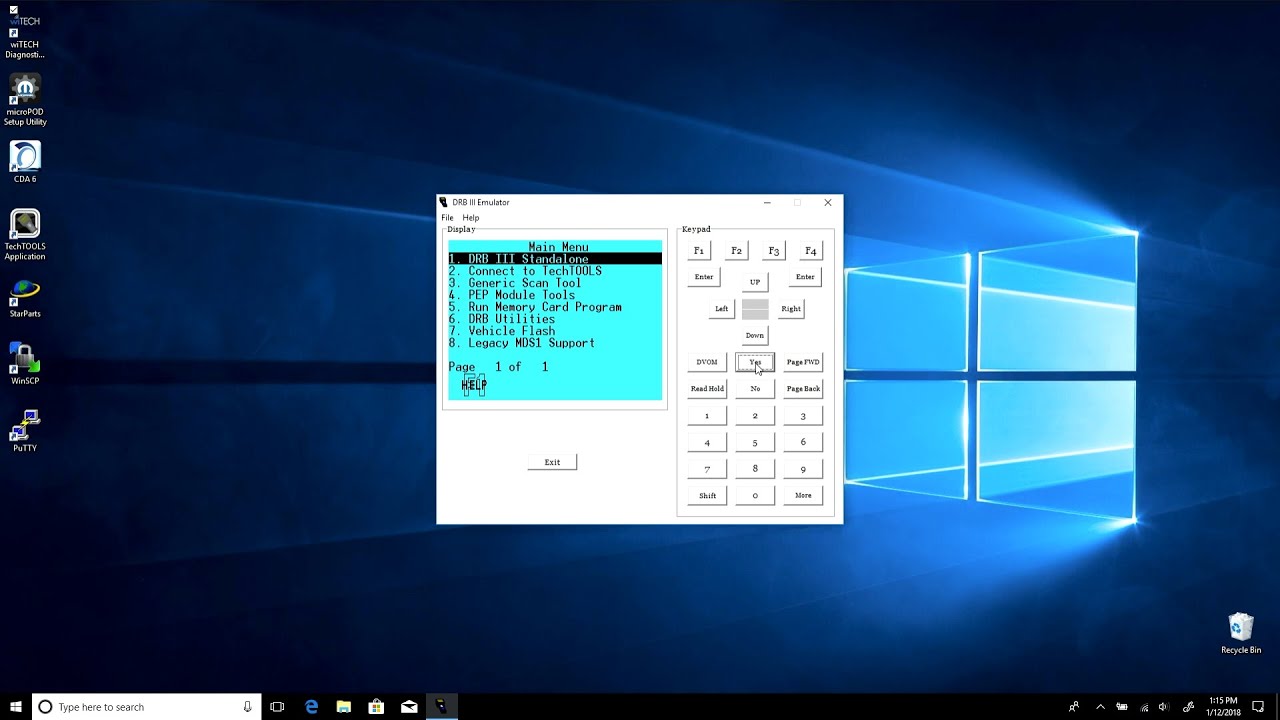The image size is (1280, 720).
Task: Click the Enter key below F1
Action: pyautogui.click(x=704, y=277)
